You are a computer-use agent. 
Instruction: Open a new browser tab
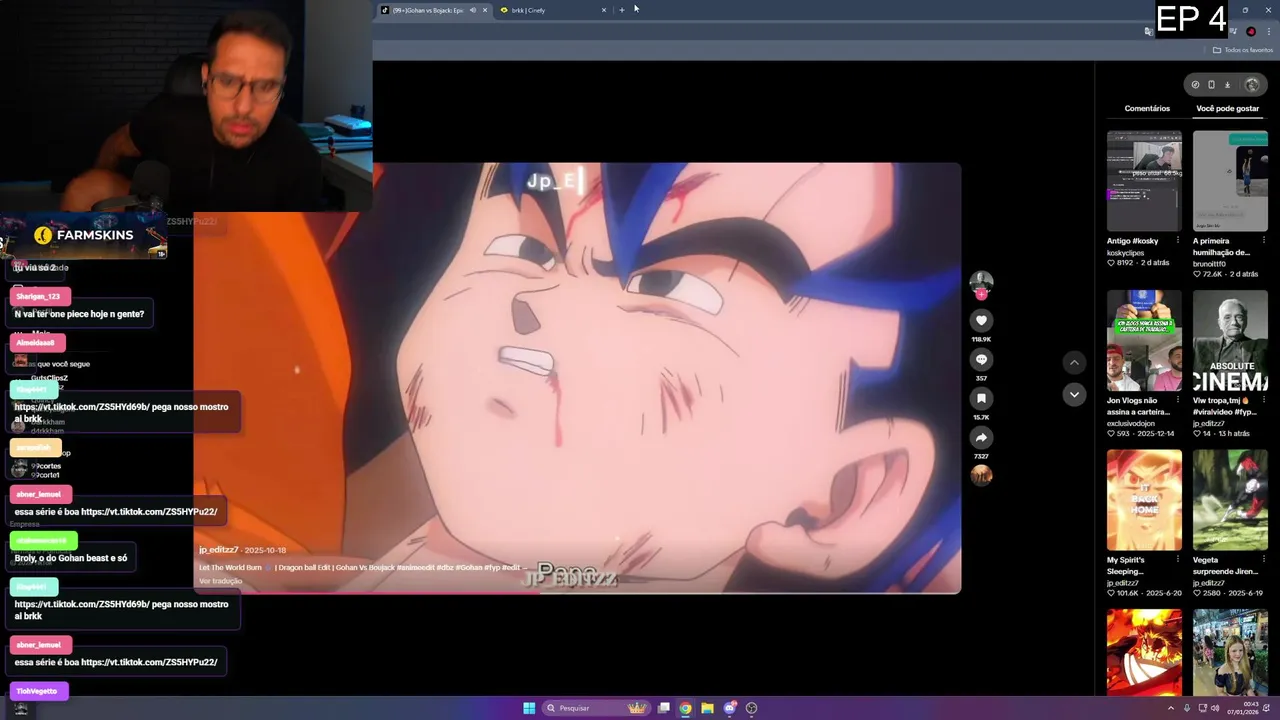click(622, 10)
